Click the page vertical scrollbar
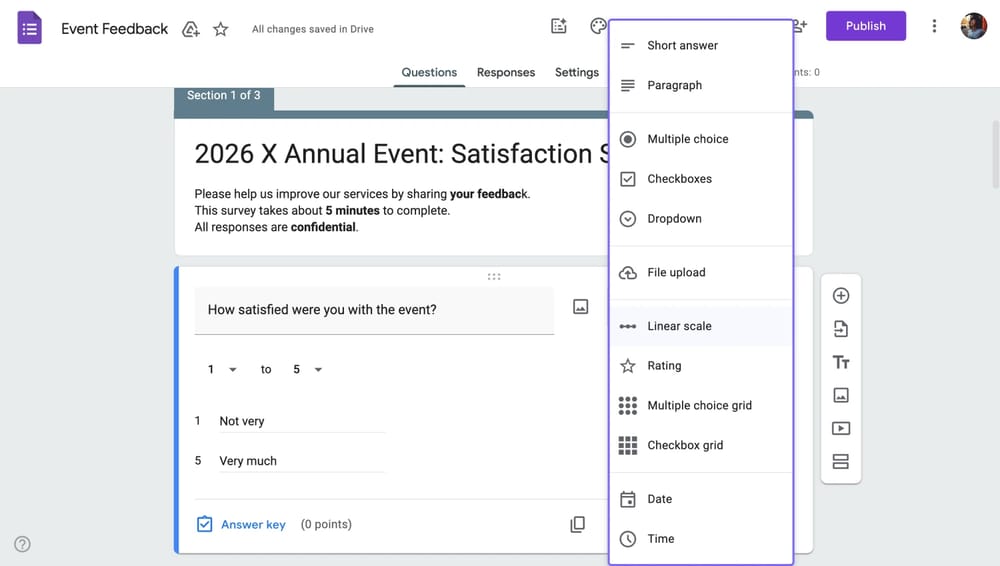1000x566 pixels. (996, 154)
